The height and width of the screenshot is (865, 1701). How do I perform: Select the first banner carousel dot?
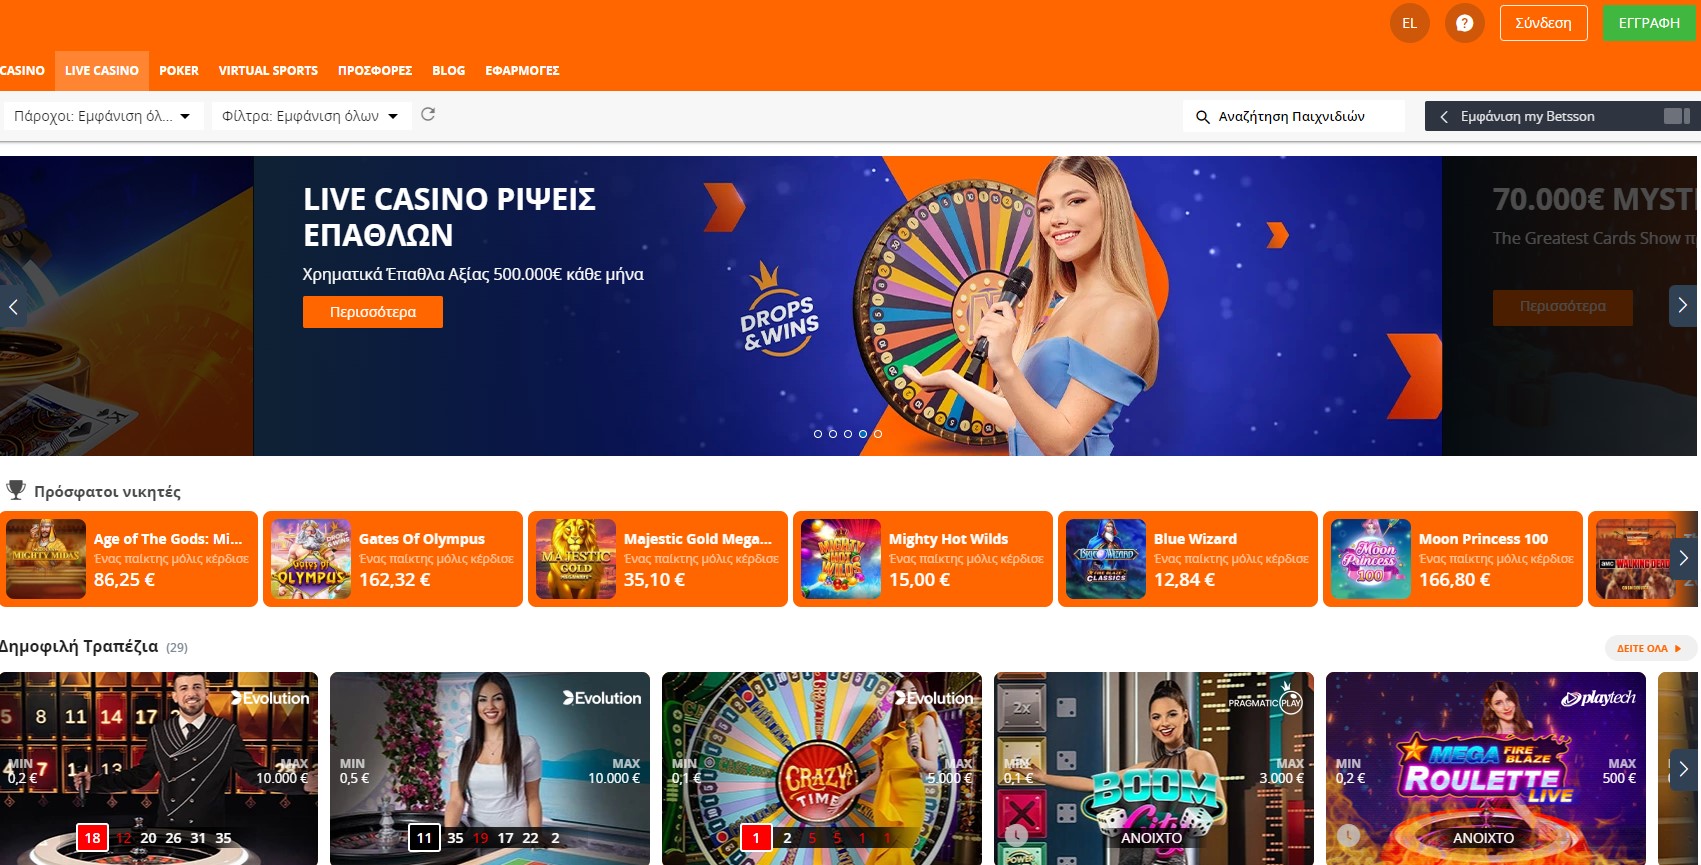818,434
